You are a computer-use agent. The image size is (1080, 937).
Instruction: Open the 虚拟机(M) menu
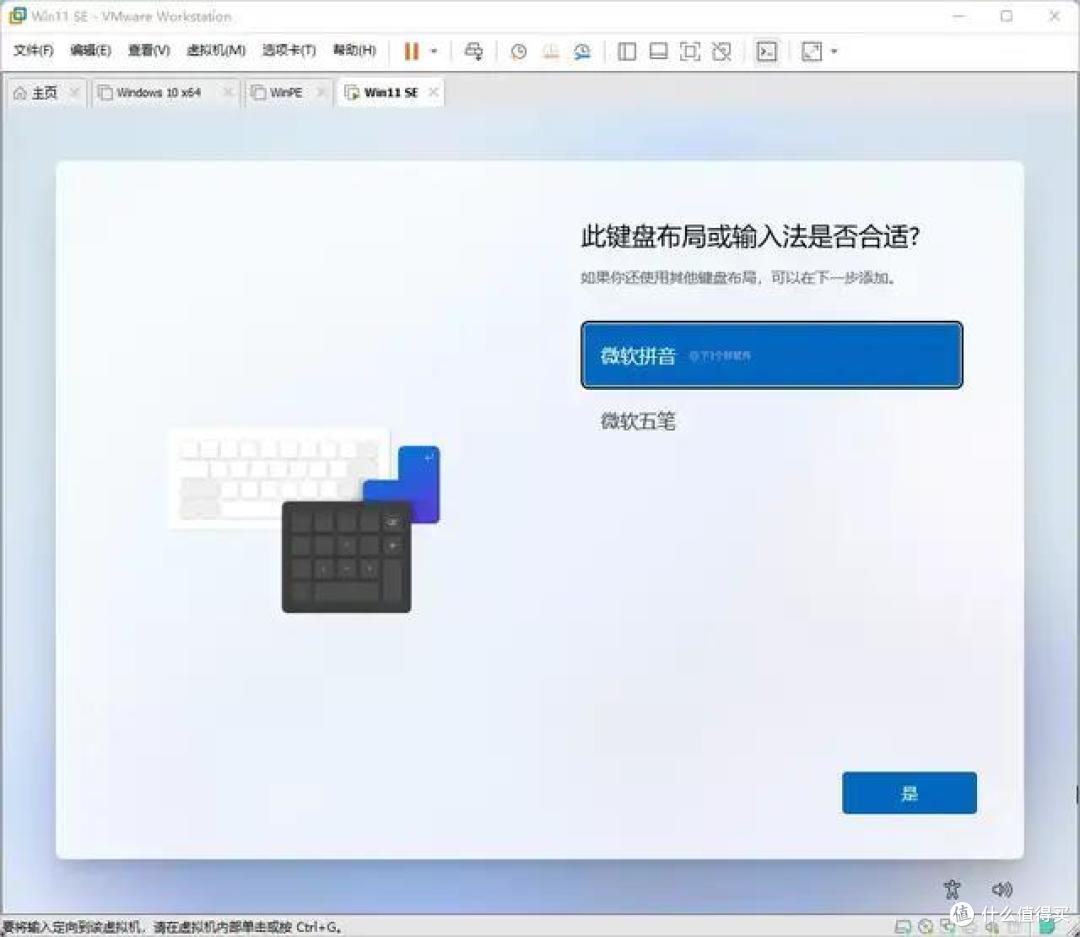(x=216, y=50)
